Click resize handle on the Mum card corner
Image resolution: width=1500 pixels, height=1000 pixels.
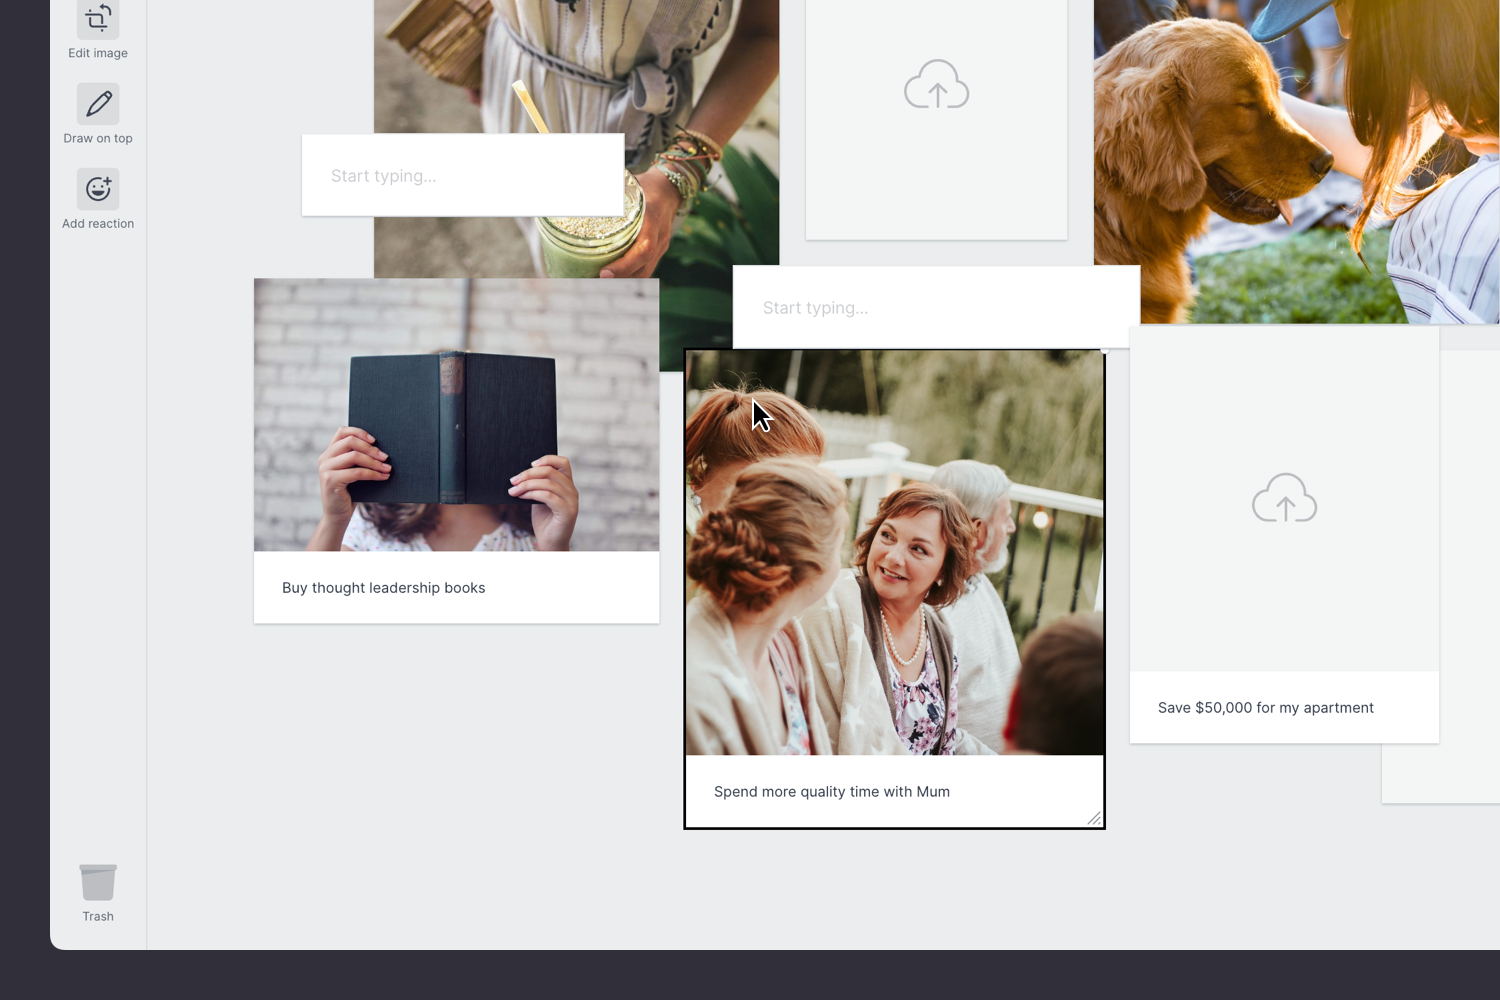1094,818
